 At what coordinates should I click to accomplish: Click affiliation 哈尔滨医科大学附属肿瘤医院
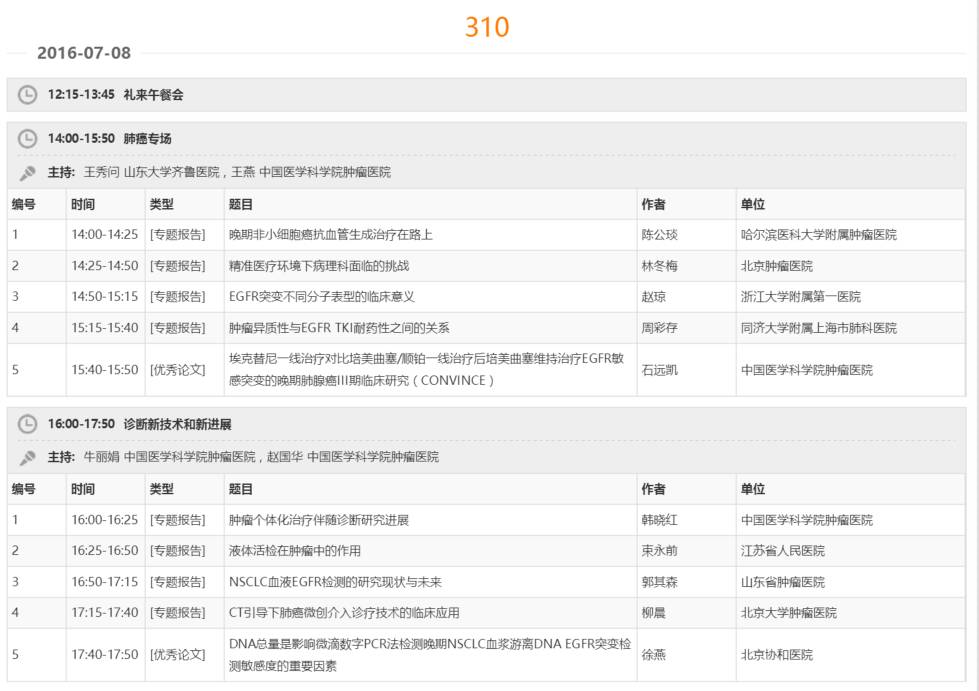[819, 235]
